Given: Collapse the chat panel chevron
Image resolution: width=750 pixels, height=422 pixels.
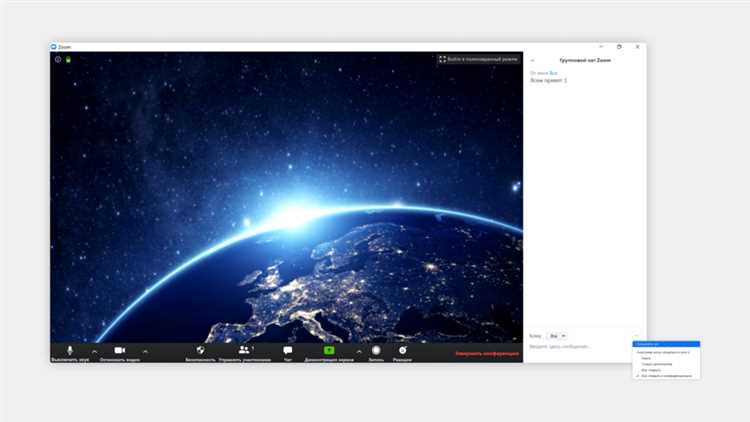Looking at the screenshot, I should (x=532, y=61).
